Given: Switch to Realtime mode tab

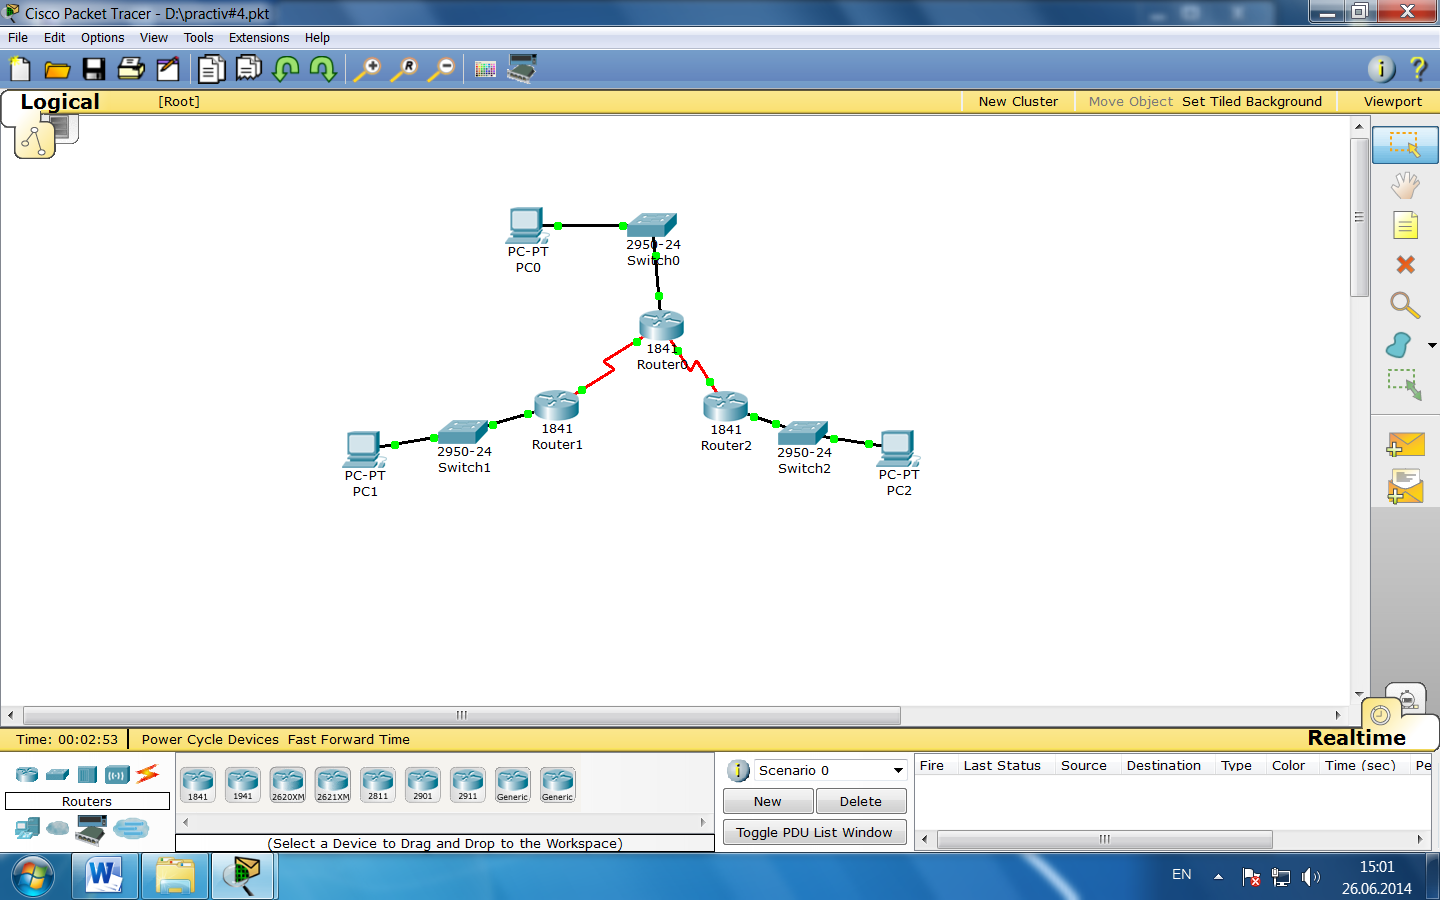Looking at the screenshot, I should pyautogui.click(x=1356, y=737).
